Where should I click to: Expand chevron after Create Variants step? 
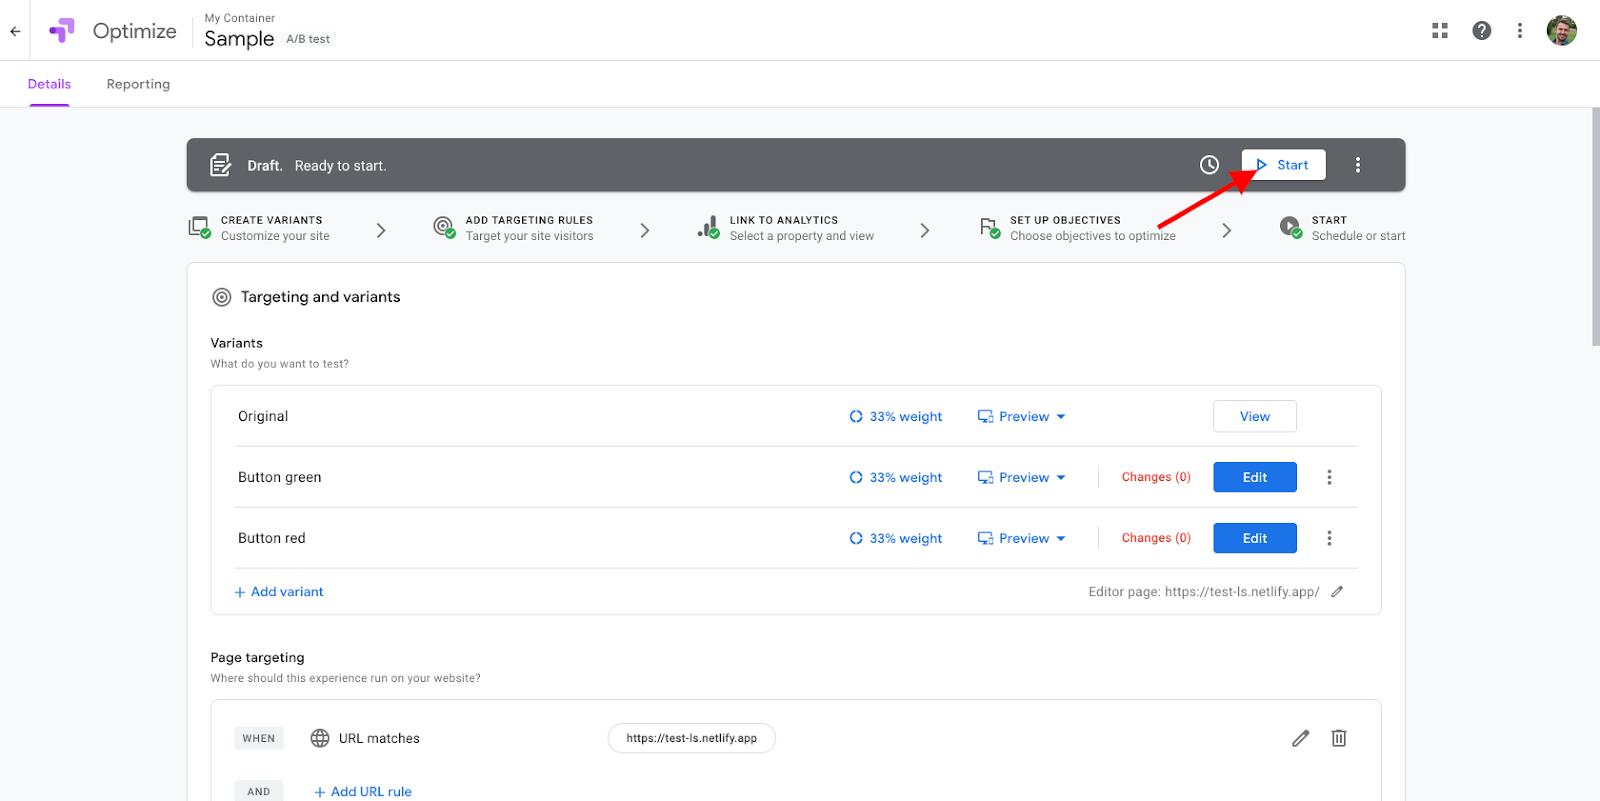(381, 230)
